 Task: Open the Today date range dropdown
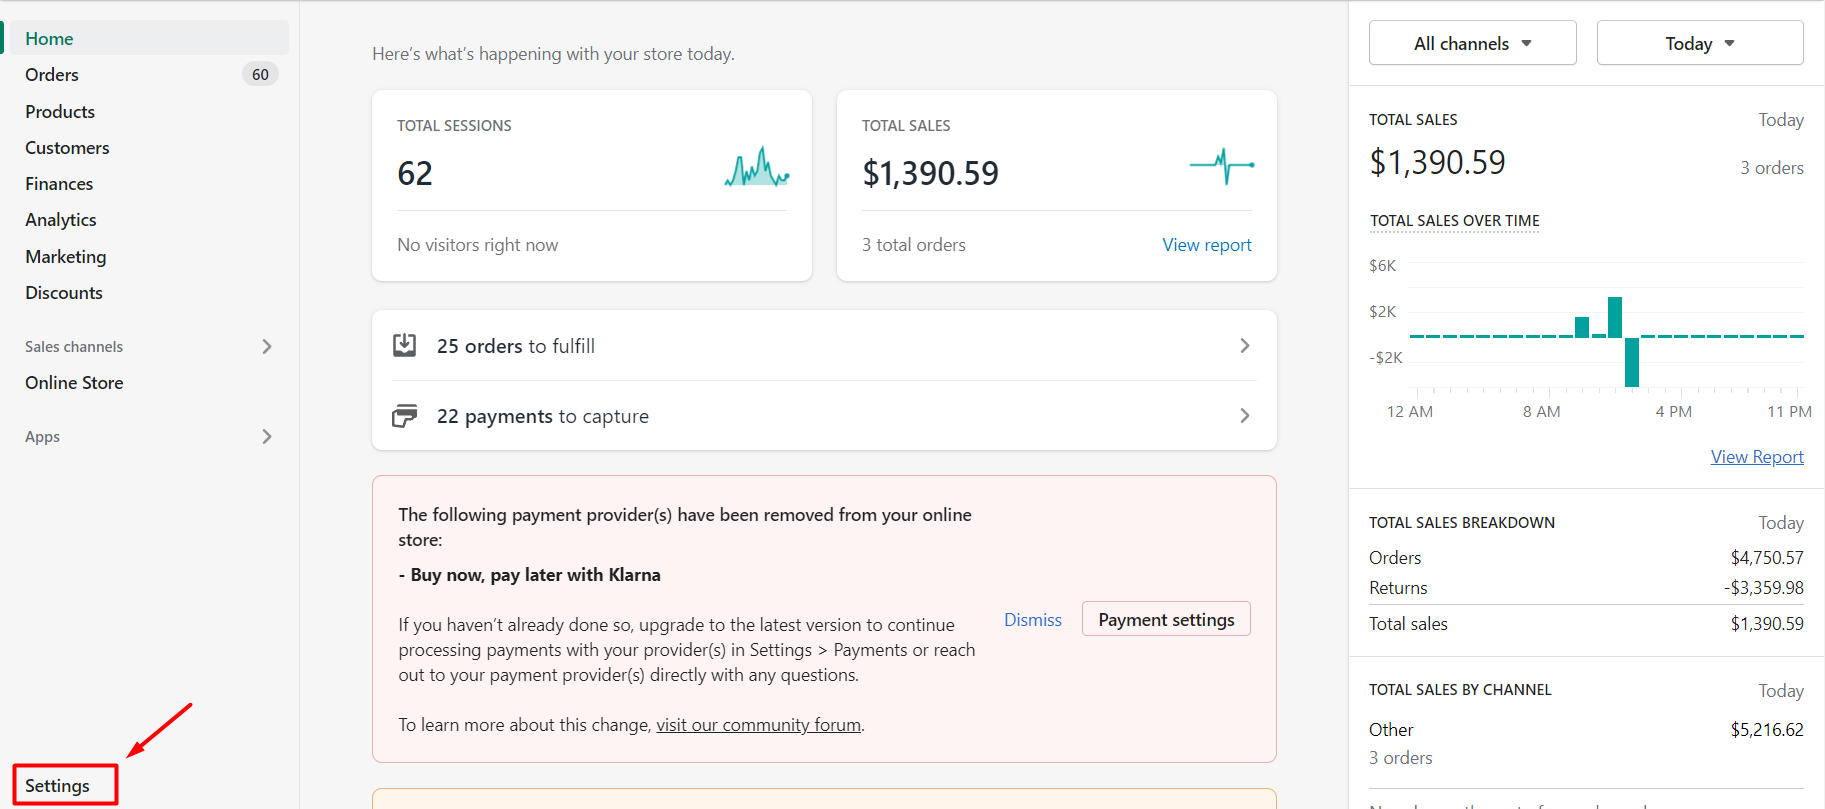(x=1699, y=43)
